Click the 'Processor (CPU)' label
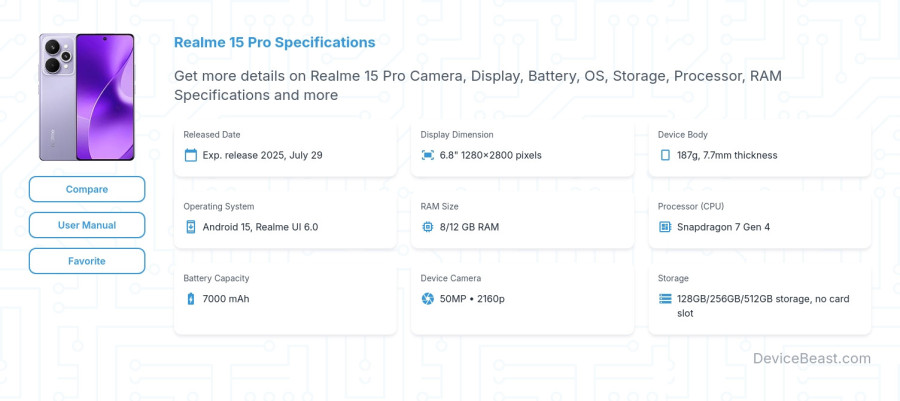The image size is (900, 401). point(691,207)
